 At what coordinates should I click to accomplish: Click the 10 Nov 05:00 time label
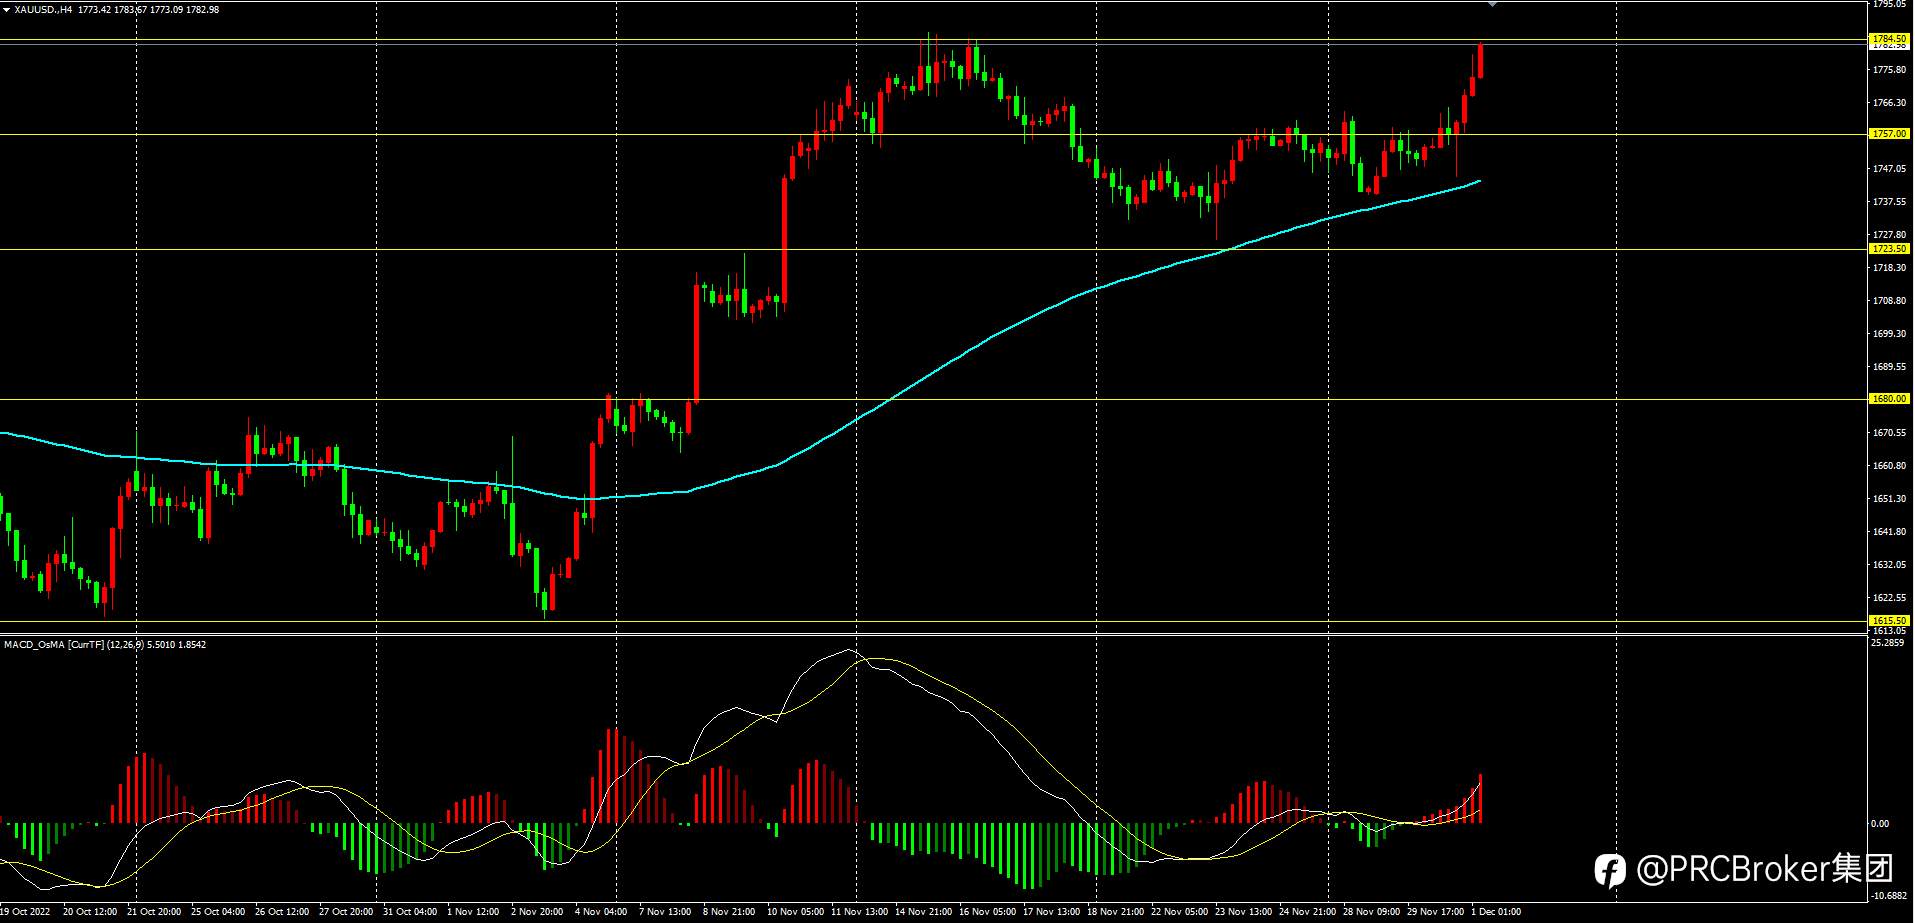coord(796,912)
